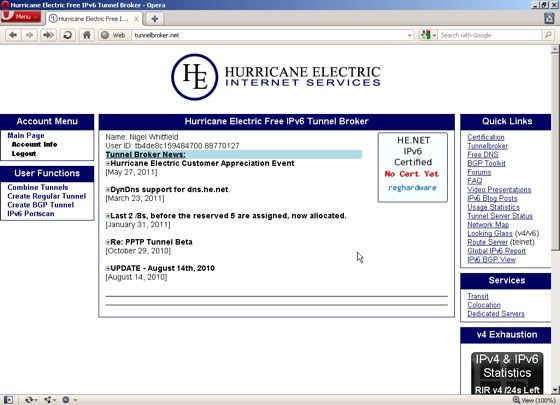Open Free DNS quick link
Screen dimensions: 560x405
[x=482, y=155]
